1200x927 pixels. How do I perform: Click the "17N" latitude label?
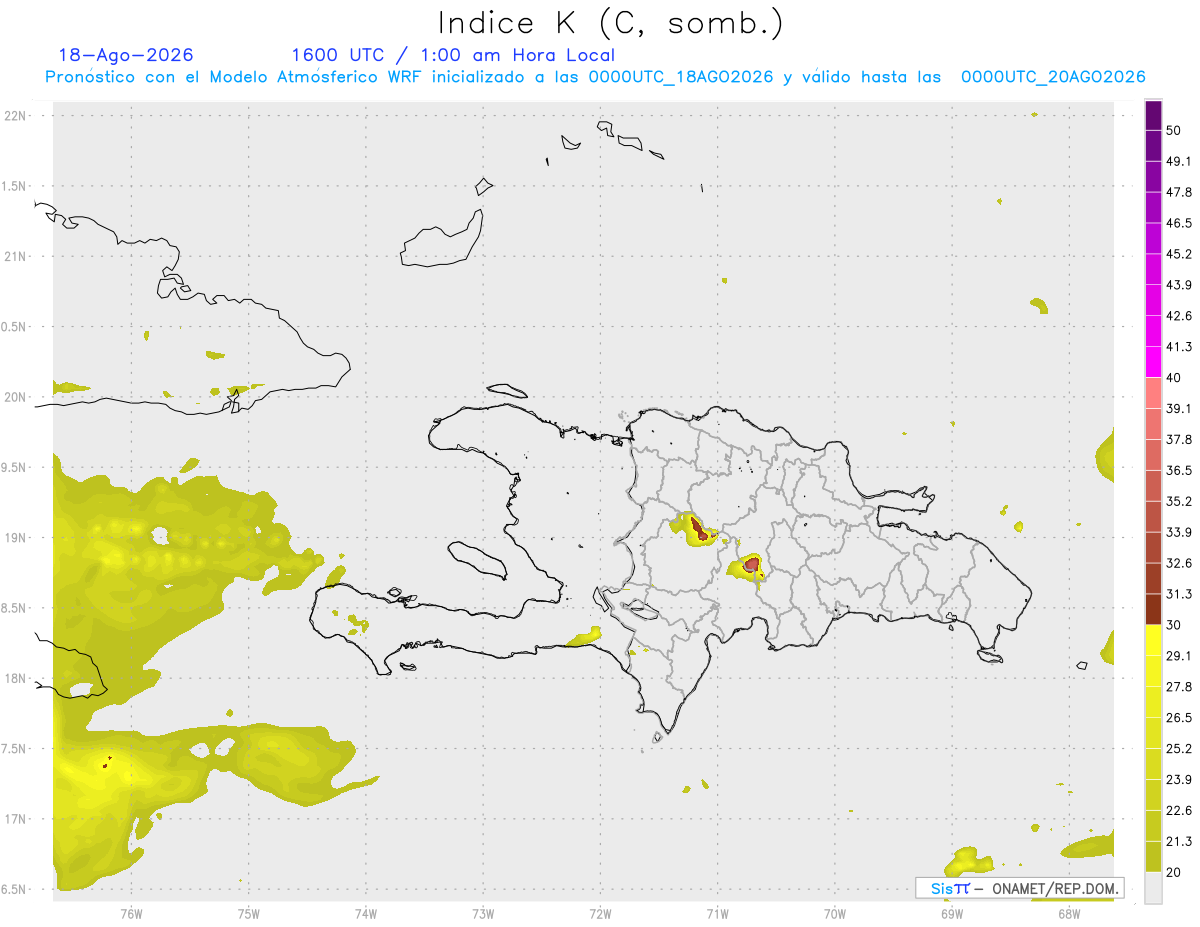pos(15,819)
